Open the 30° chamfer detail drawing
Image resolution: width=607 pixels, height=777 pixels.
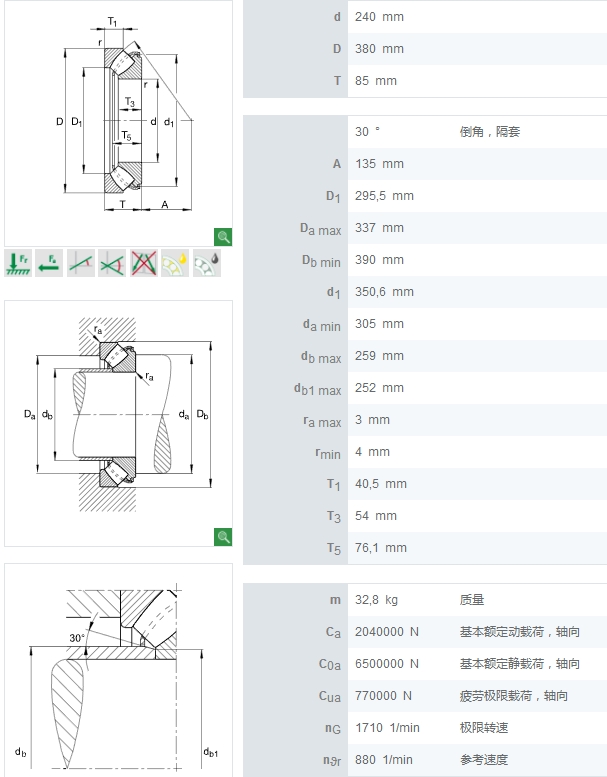coord(118,670)
